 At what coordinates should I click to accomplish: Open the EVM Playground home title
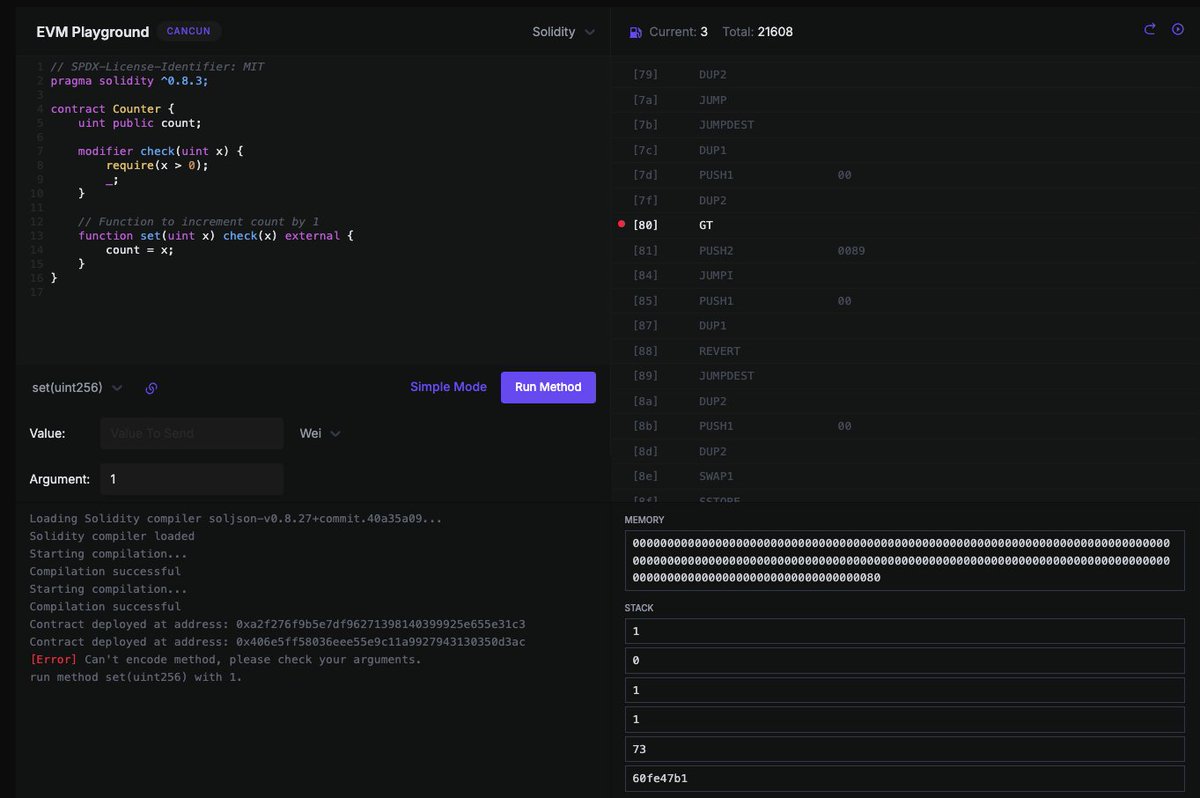pos(92,32)
